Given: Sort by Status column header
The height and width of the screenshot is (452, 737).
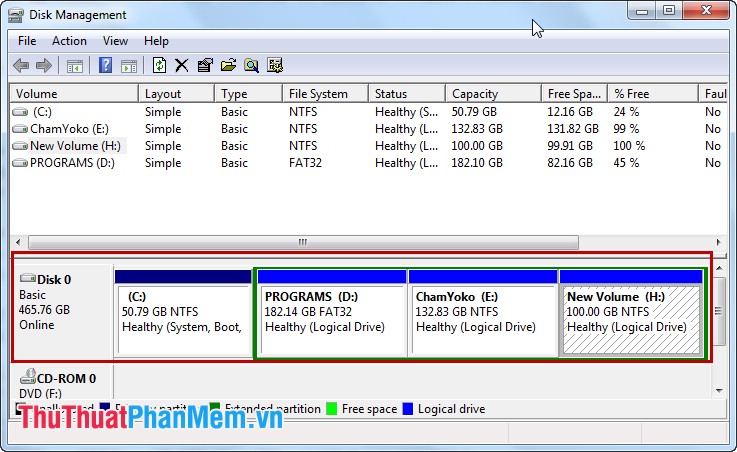Looking at the screenshot, I should pyautogui.click(x=407, y=94).
